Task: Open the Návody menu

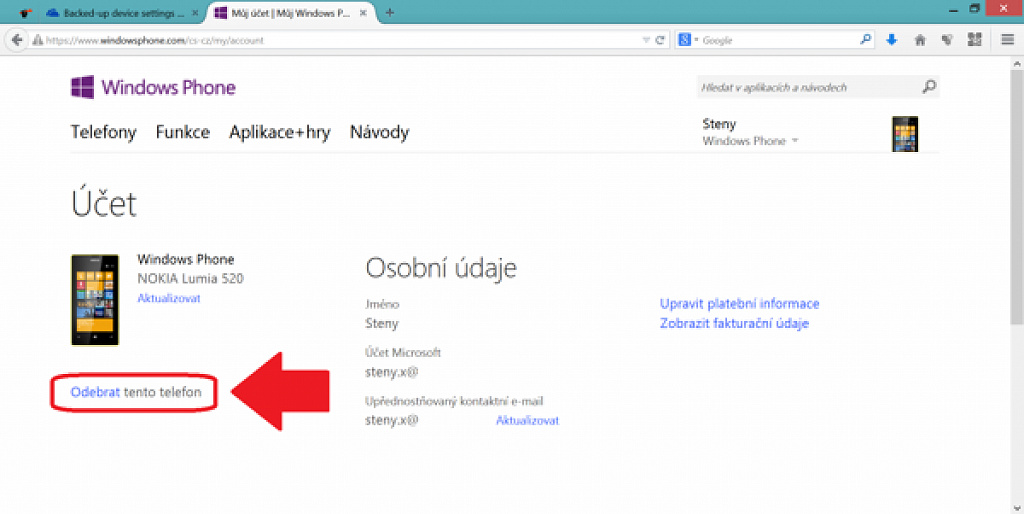Action: 379,133
